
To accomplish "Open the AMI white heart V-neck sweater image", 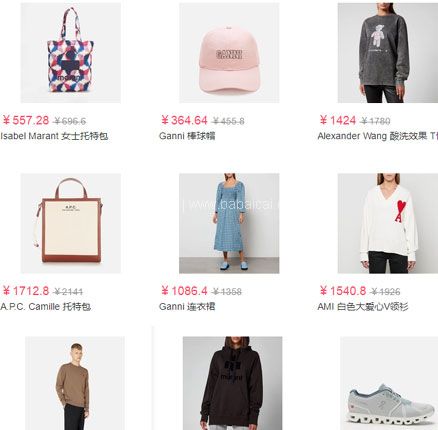I will 388,223.
